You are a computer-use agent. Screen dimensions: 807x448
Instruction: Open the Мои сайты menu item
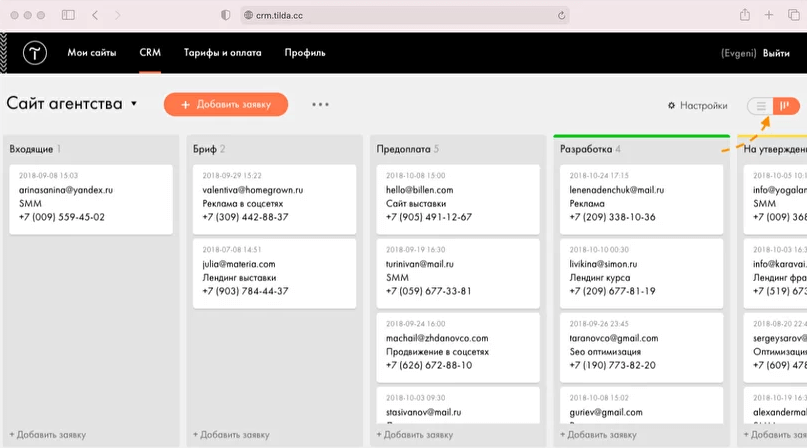92,53
